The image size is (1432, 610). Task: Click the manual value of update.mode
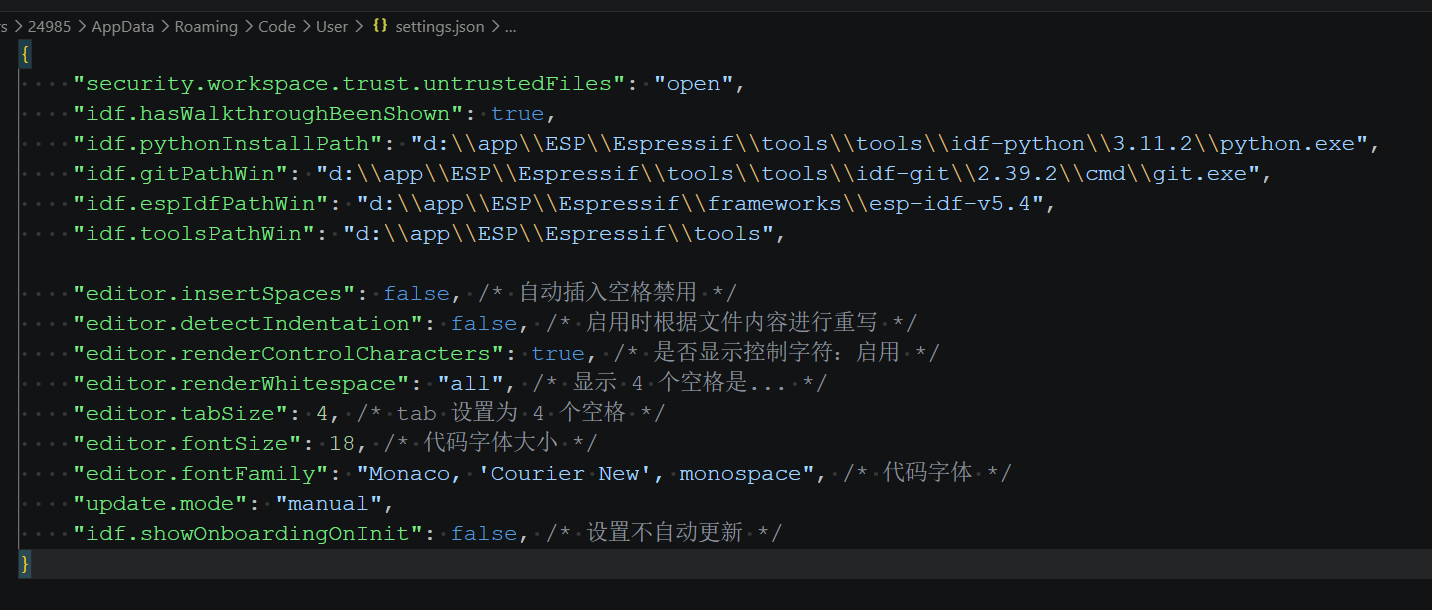click(329, 502)
